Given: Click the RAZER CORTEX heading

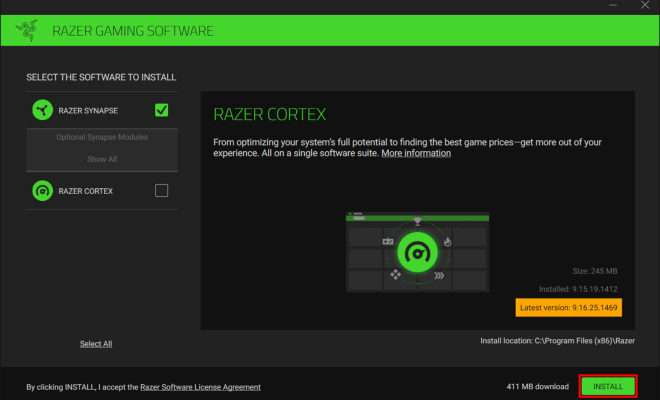Looking at the screenshot, I should coord(269,115).
